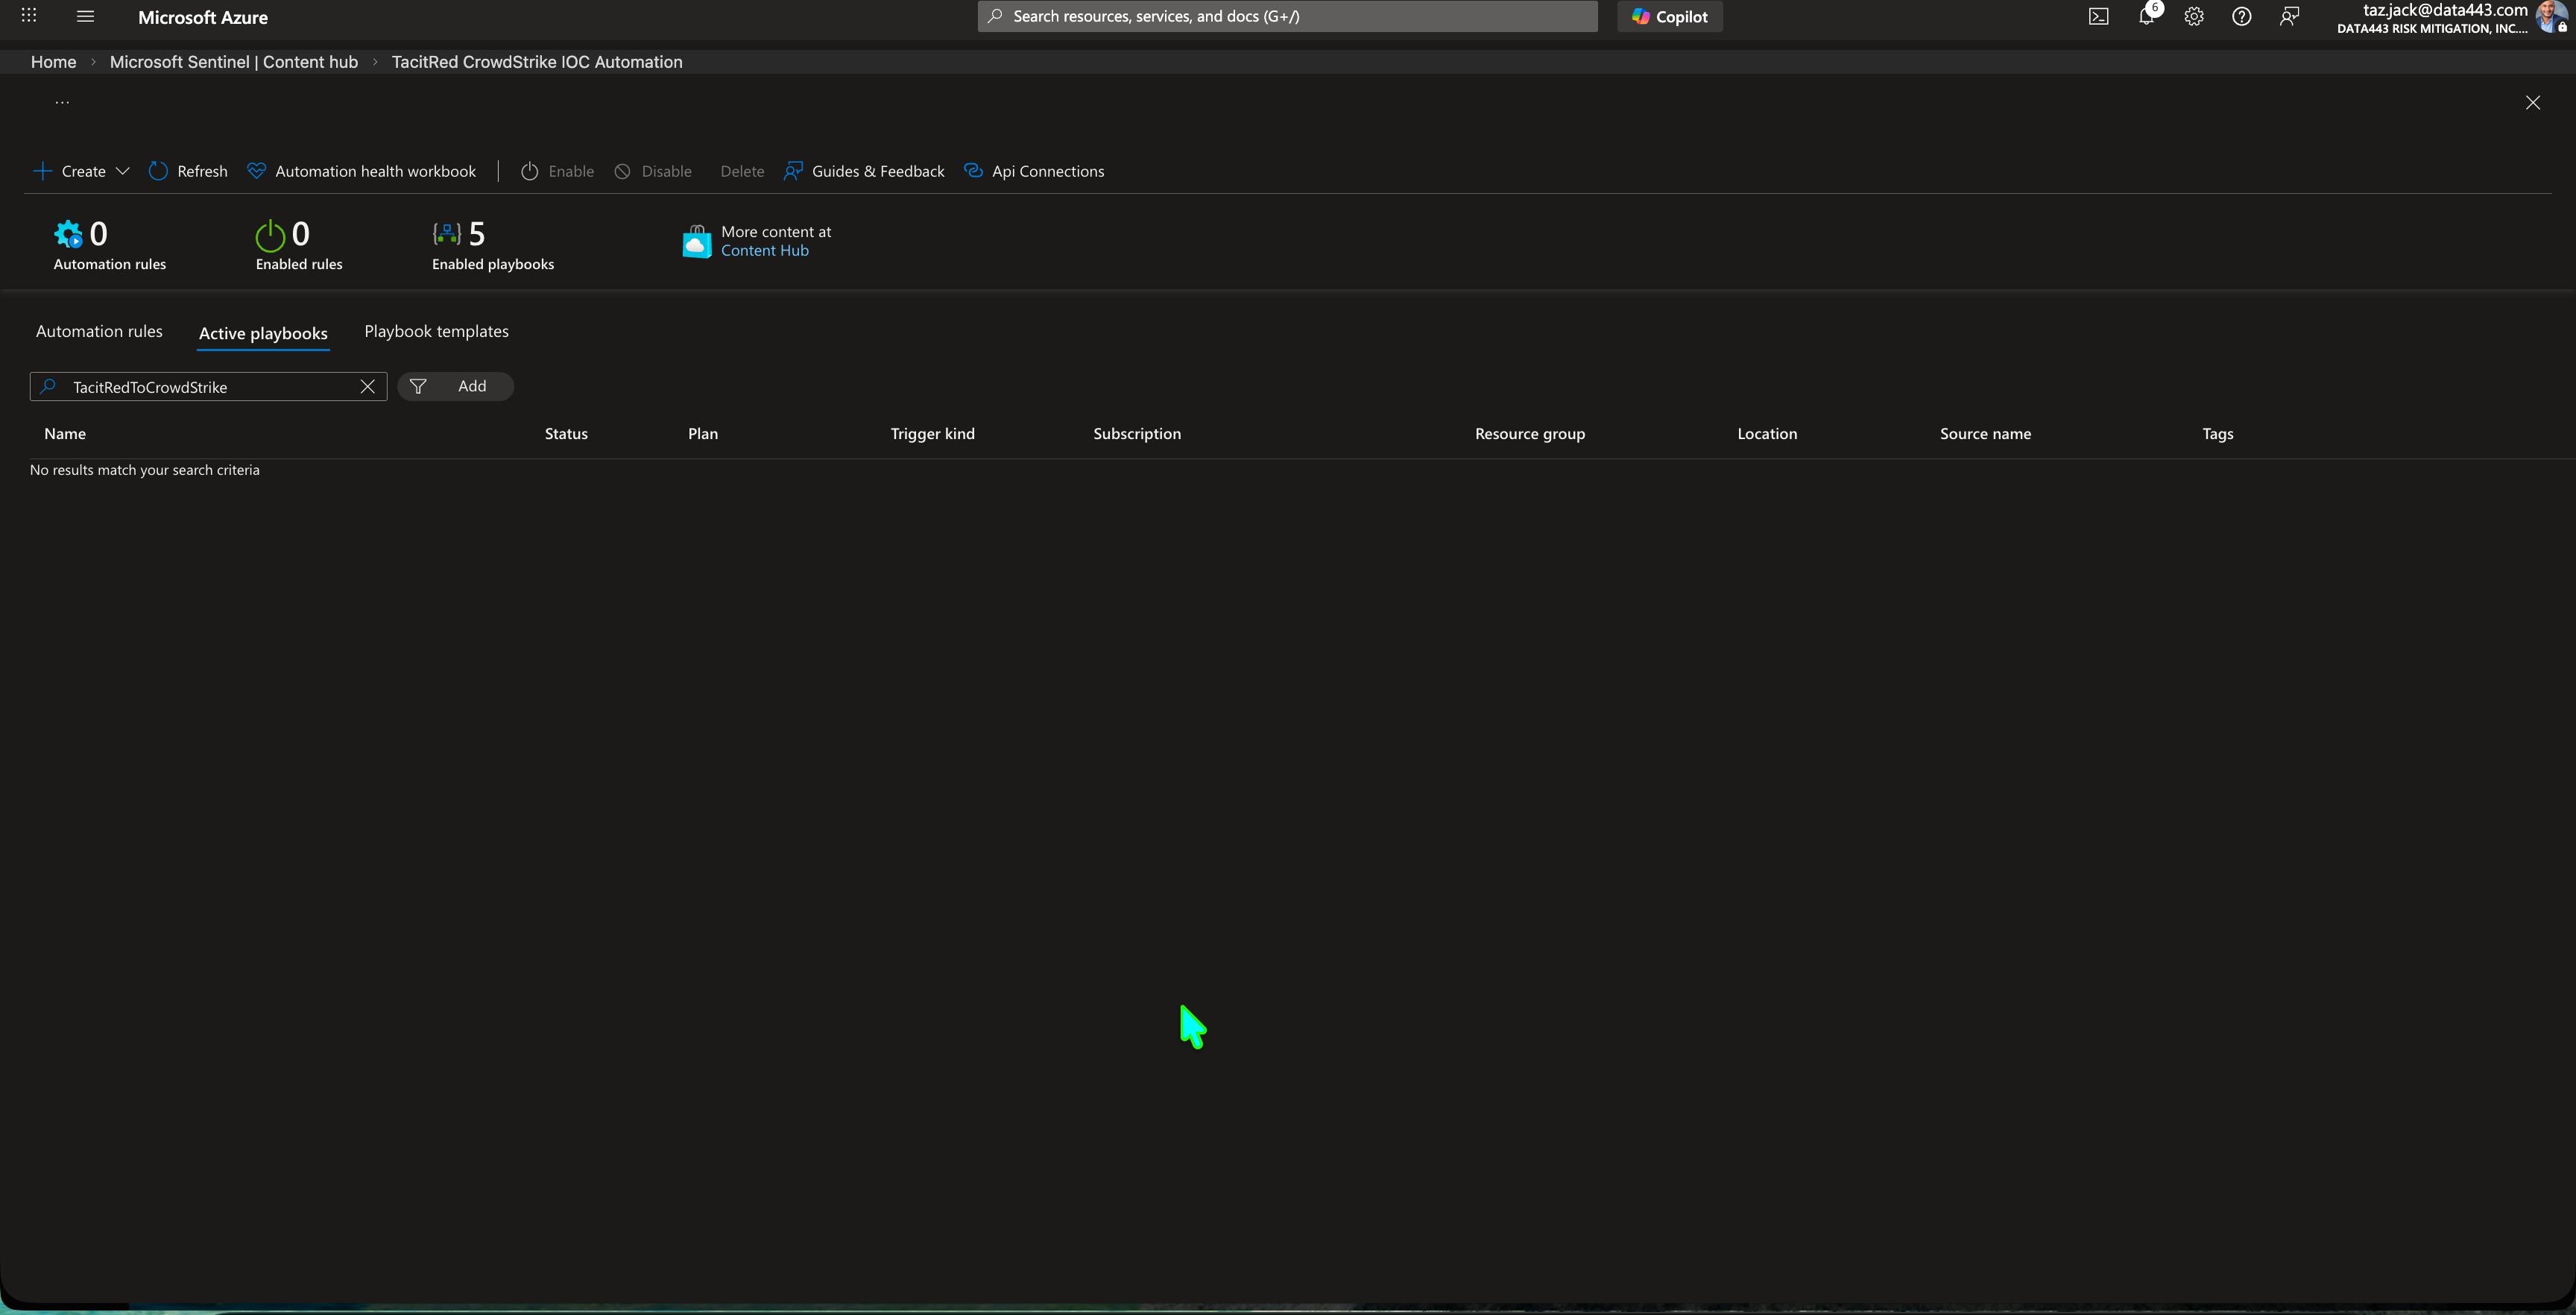Open the Create dropdown
2576x1315 pixels.
coord(80,170)
